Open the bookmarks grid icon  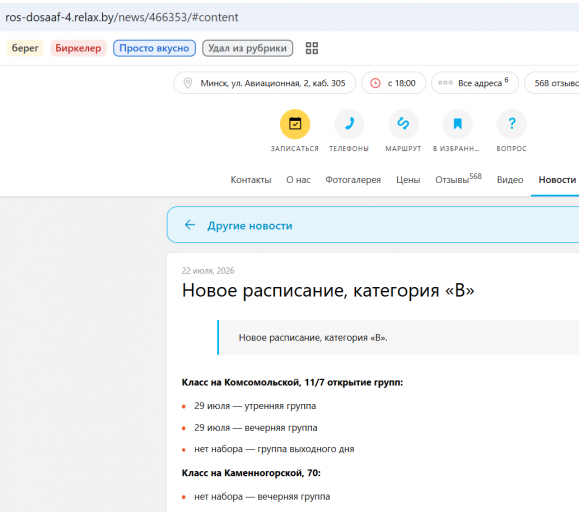pyautogui.click(x=312, y=48)
